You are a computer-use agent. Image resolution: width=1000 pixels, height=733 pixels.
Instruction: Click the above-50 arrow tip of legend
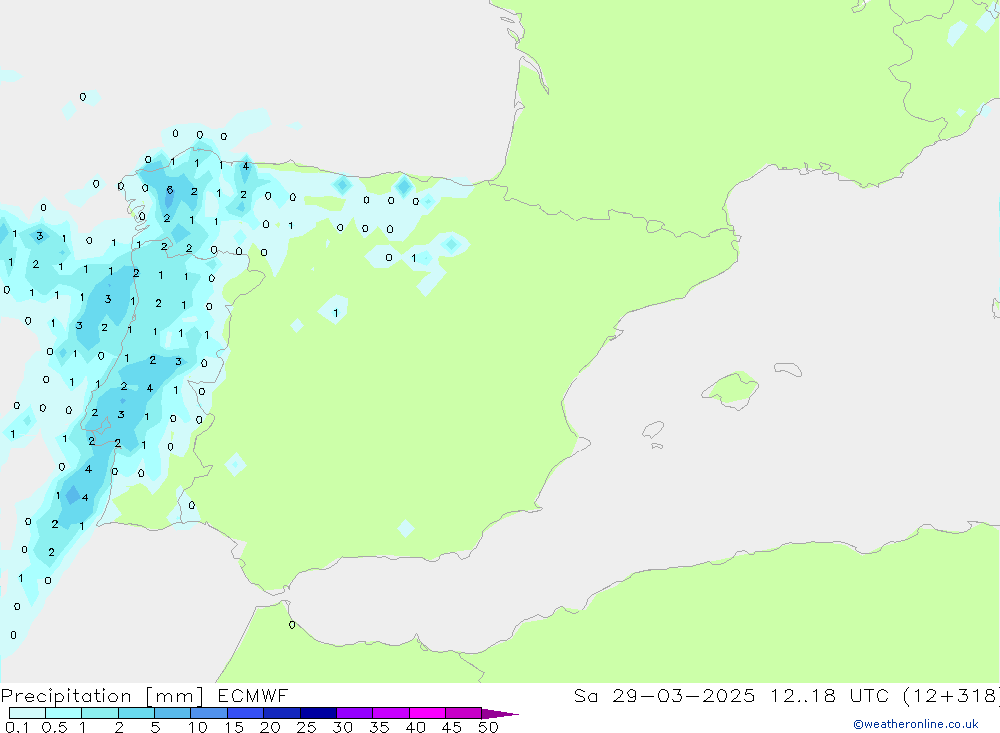[500, 714]
